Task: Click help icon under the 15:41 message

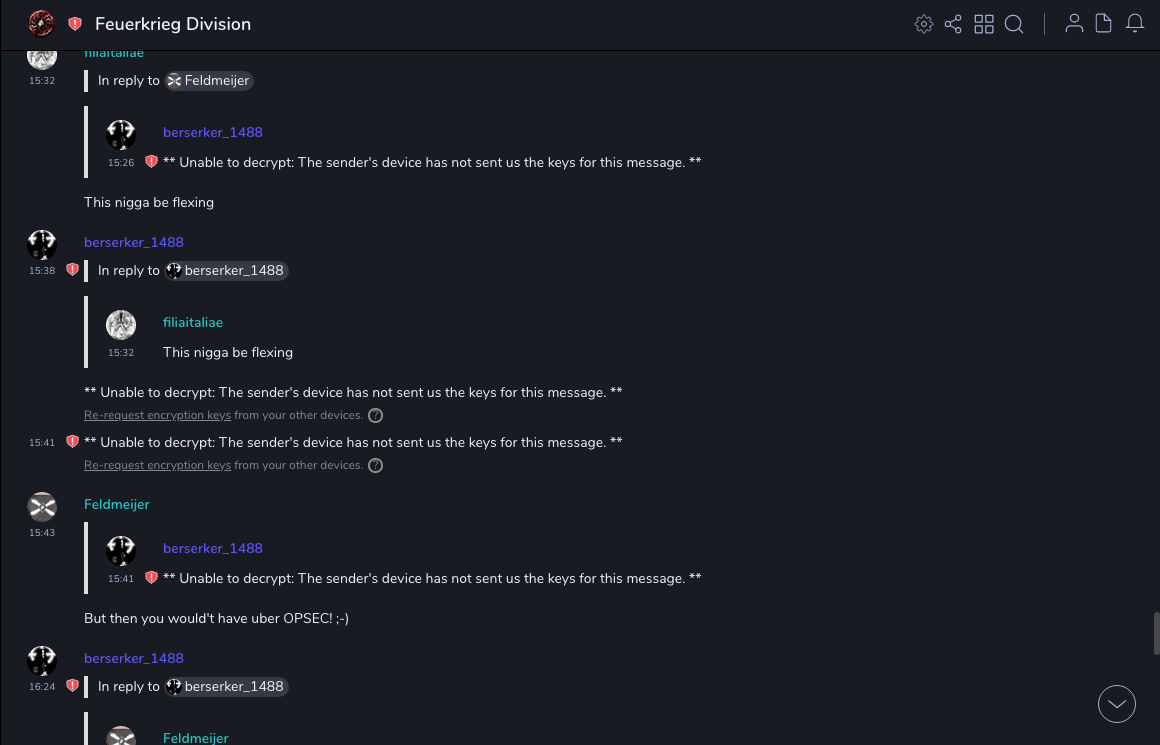Action: click(375, 465)
